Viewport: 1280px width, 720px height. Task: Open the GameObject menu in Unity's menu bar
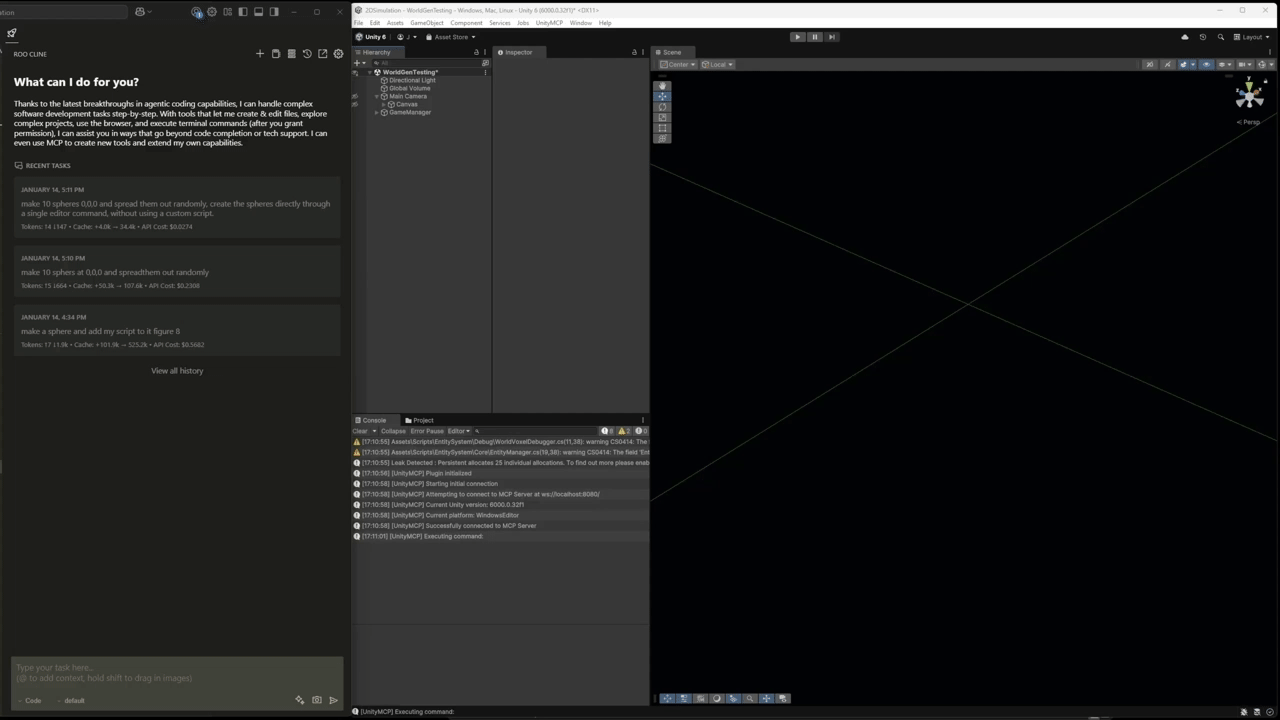427,23
